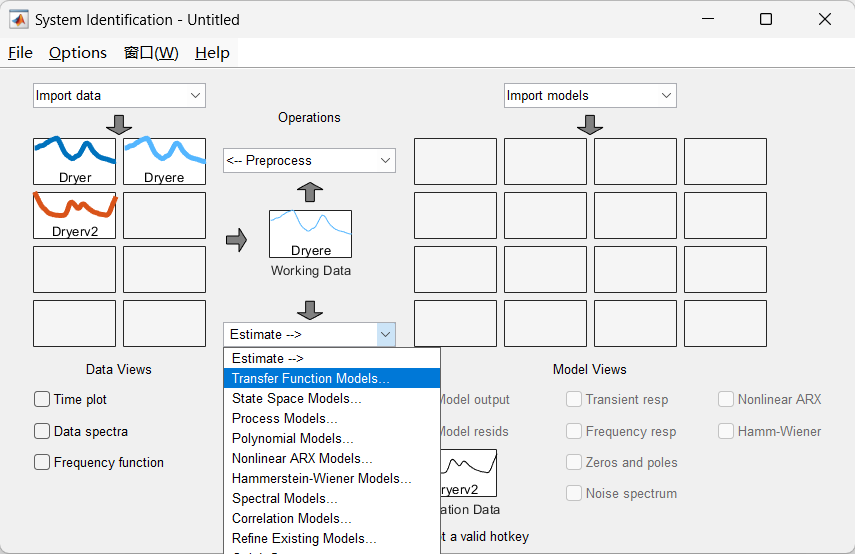Open the Import models dropdown
Screen dimensions: 855x554
[x=590, y=95]
